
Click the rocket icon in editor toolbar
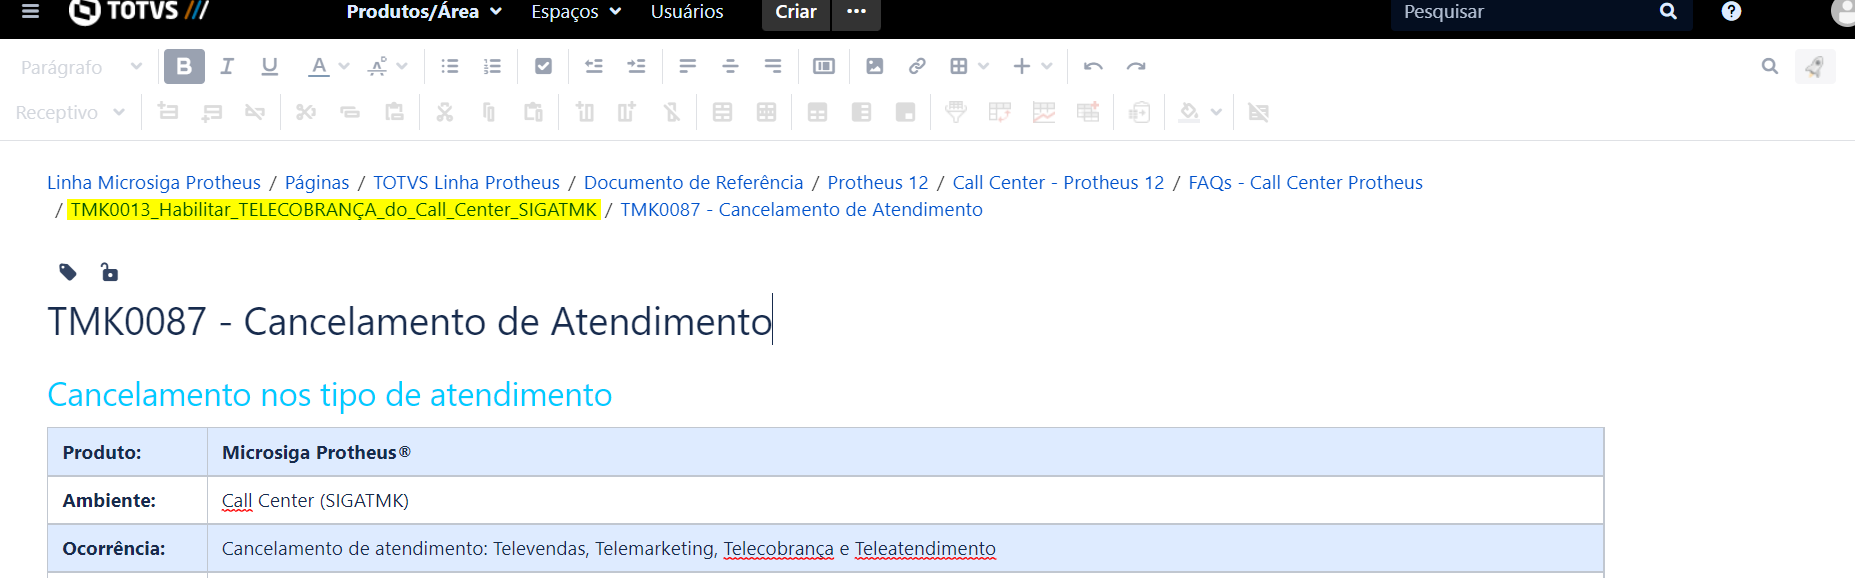(1815, 66)
